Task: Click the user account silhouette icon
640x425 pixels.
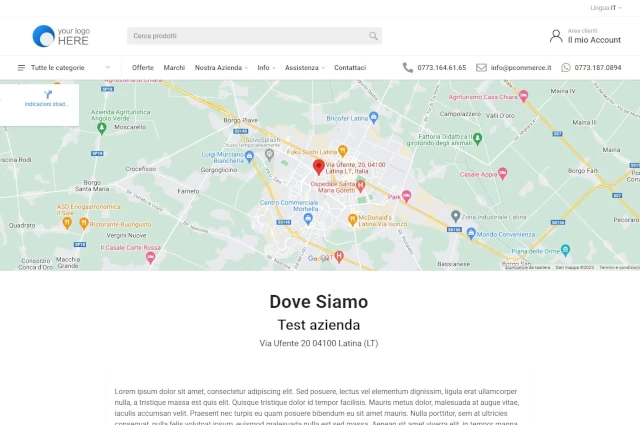Action: click(x=556, y=36)
